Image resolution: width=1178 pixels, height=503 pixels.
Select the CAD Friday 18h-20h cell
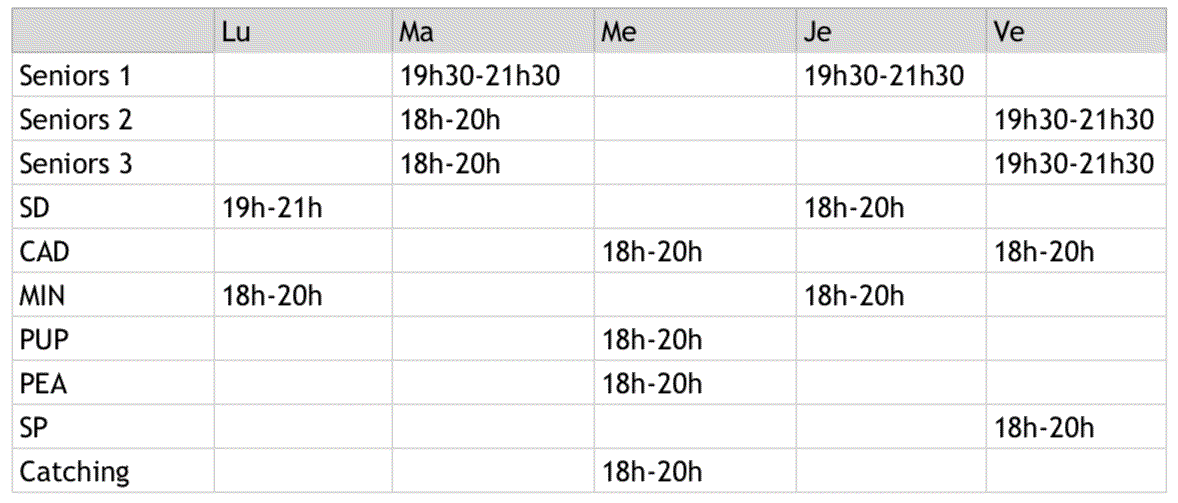point(1045,252)
